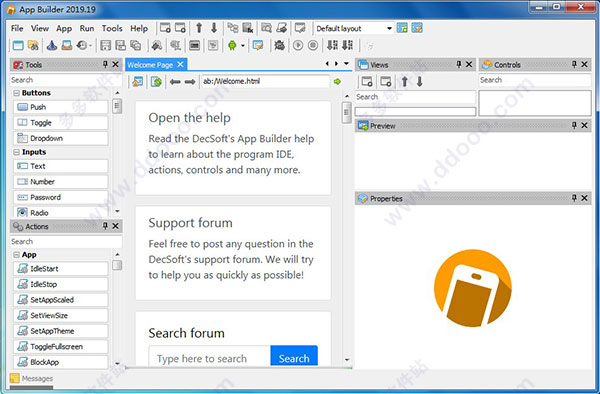Click the blue Search forum button
The image size is (600, 394).
pyautogui.click(x=294, y=356)
